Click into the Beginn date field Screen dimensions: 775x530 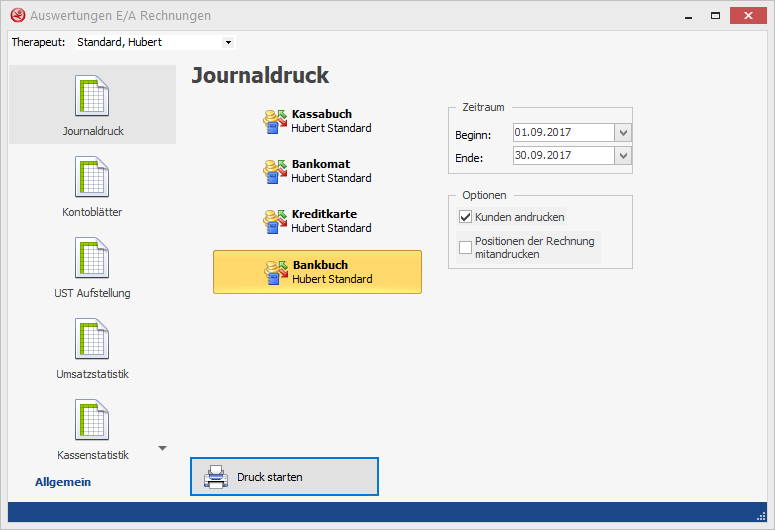[x=561, y=133]
